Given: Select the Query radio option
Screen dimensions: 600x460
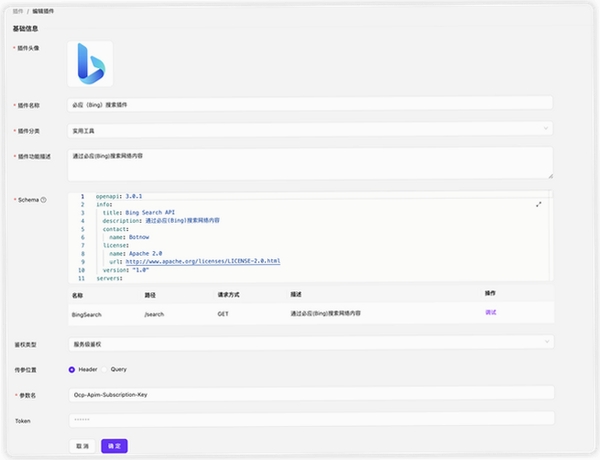Looking at the screenshot, I should click(x=104, y=369).
